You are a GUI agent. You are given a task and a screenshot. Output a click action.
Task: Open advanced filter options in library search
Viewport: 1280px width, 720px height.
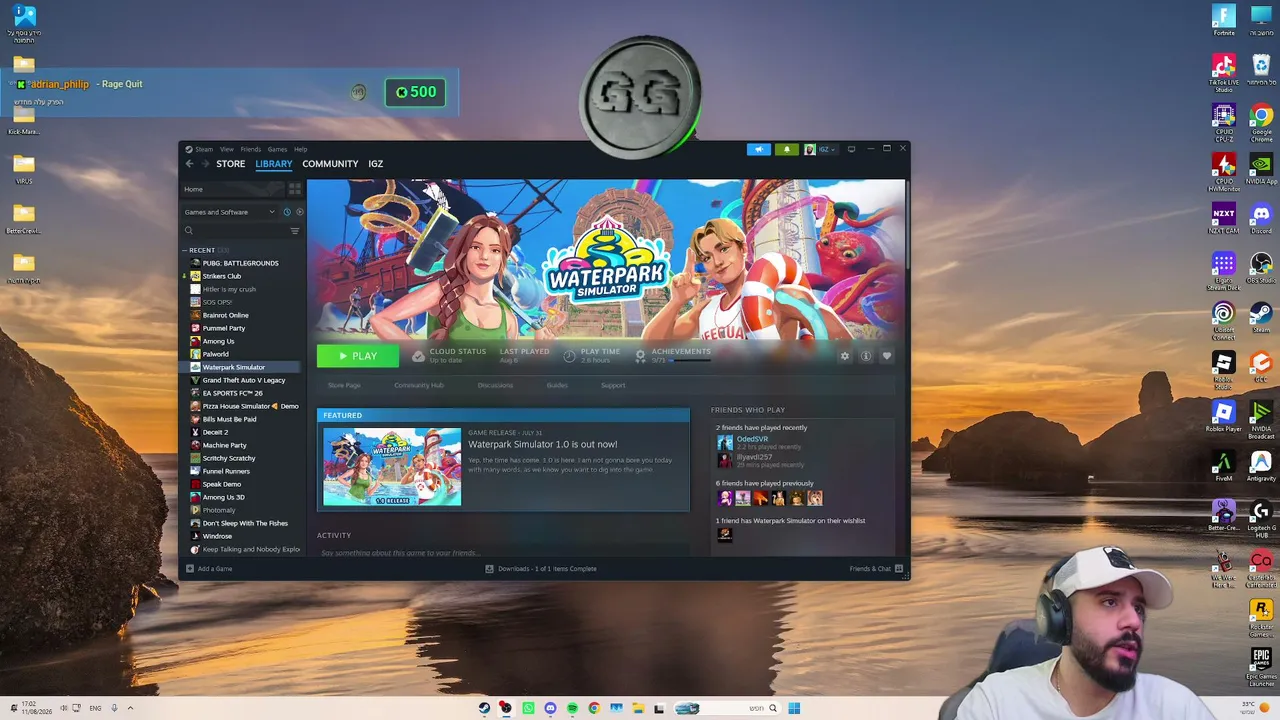[x=294, y=231]
